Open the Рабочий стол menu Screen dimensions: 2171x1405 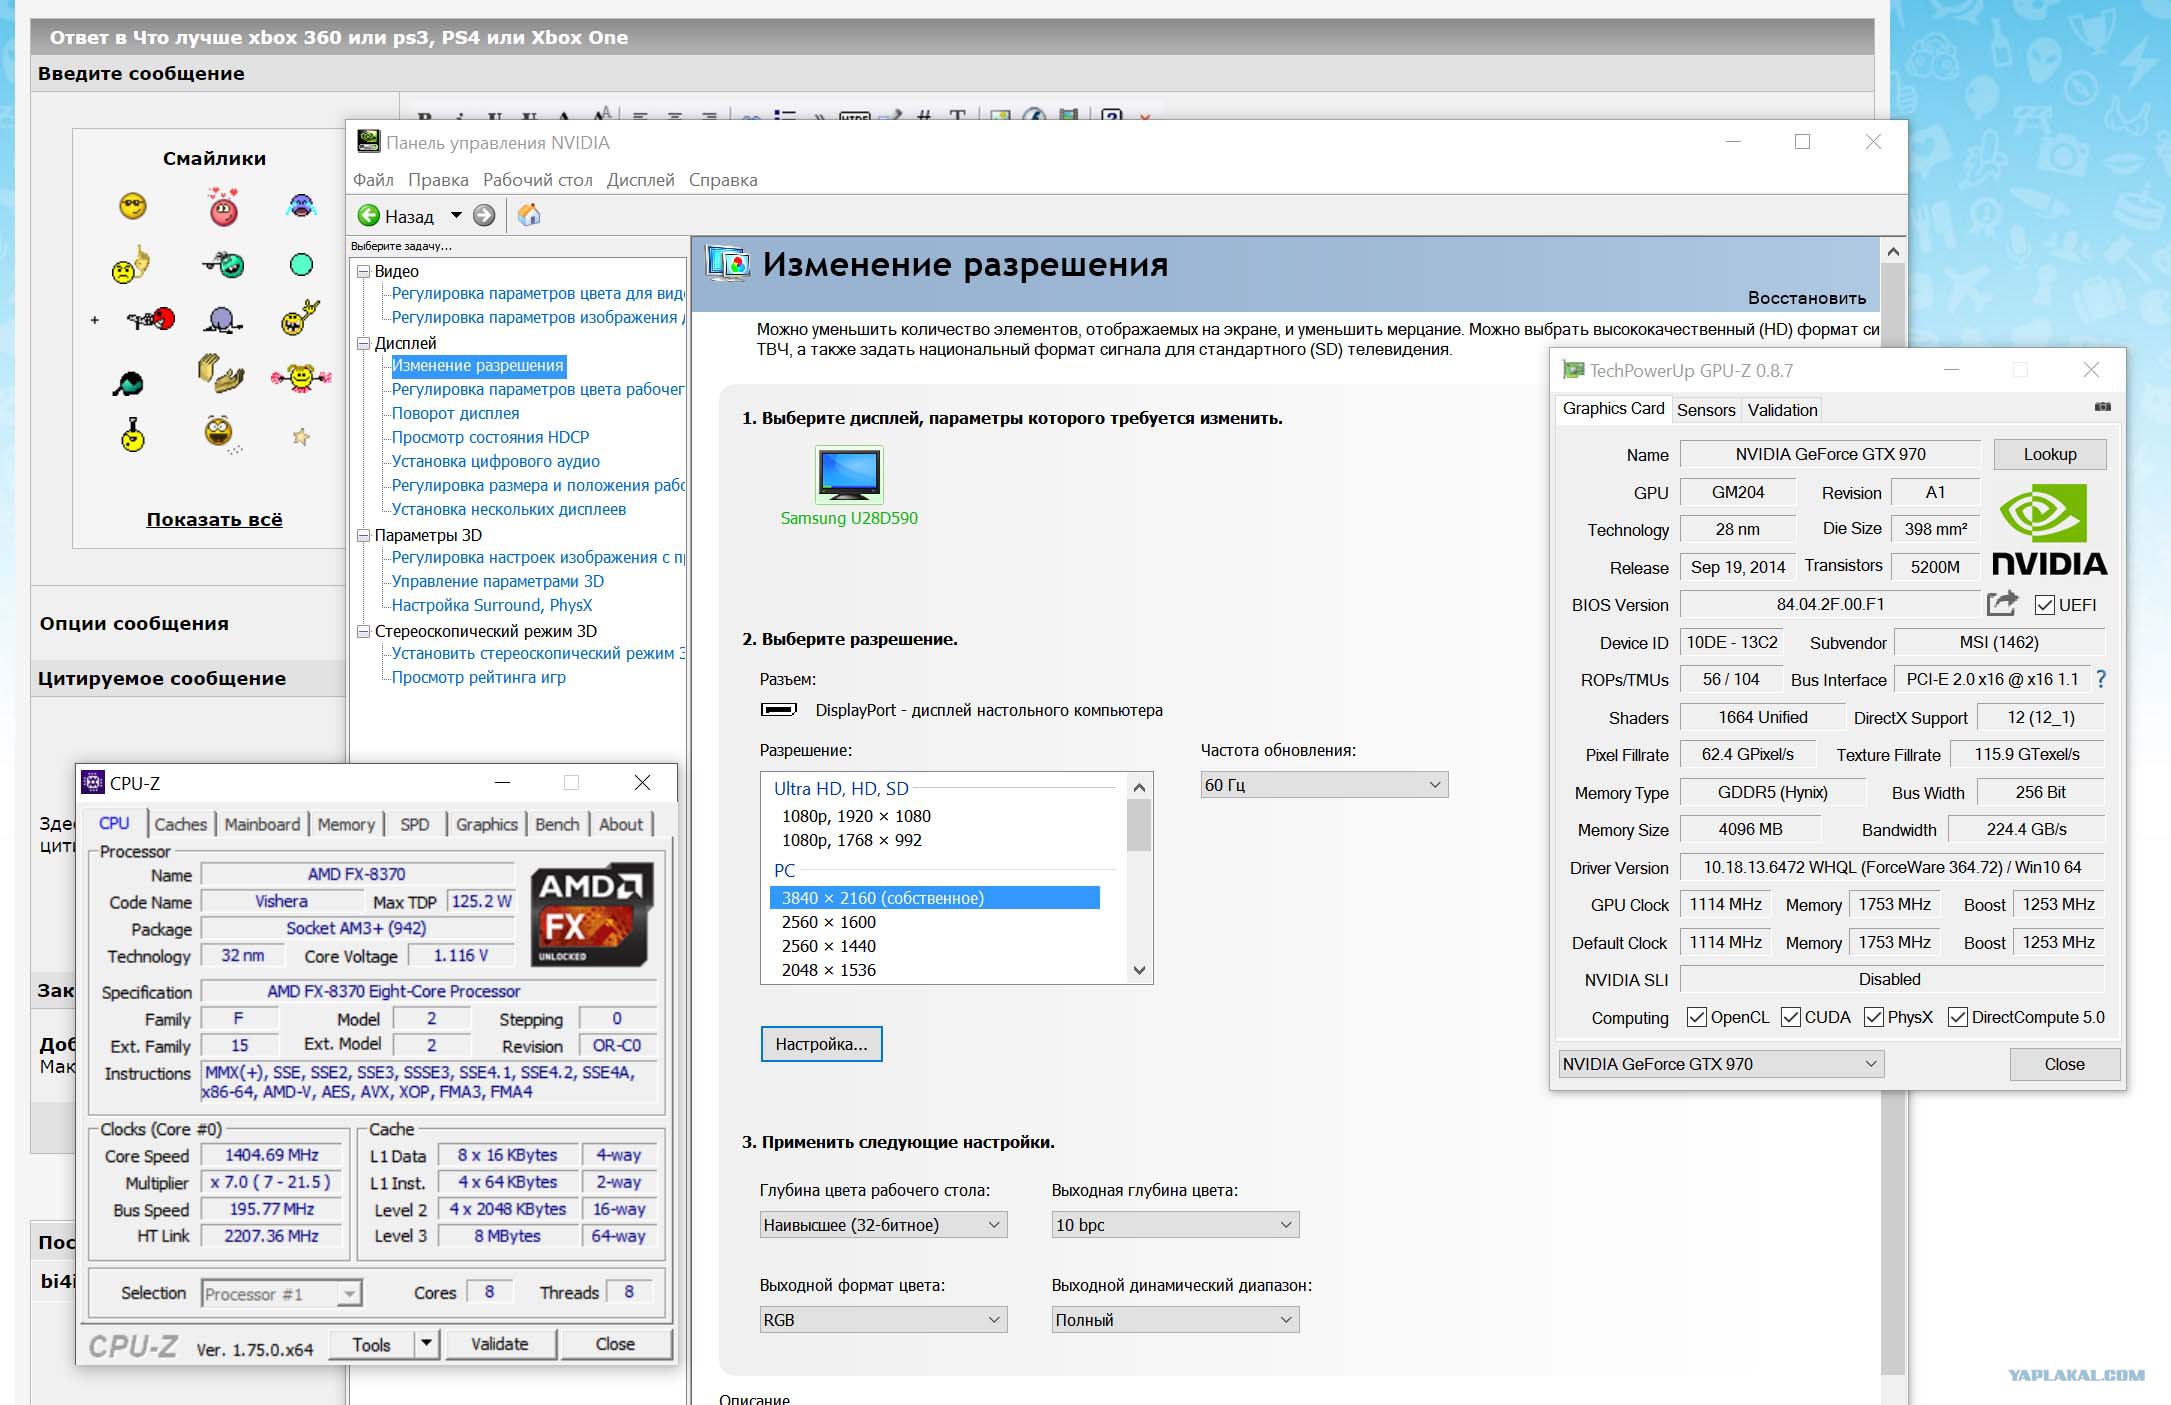538,180
